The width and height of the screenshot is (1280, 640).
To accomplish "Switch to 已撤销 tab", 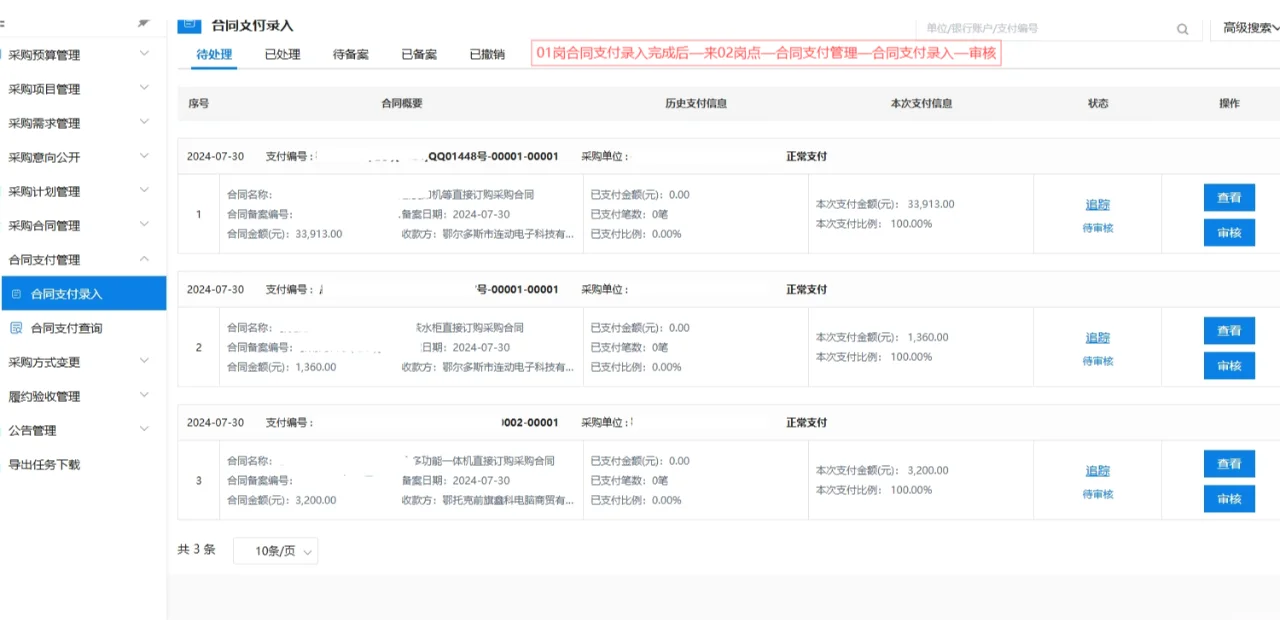I will (x=487, y=54).
